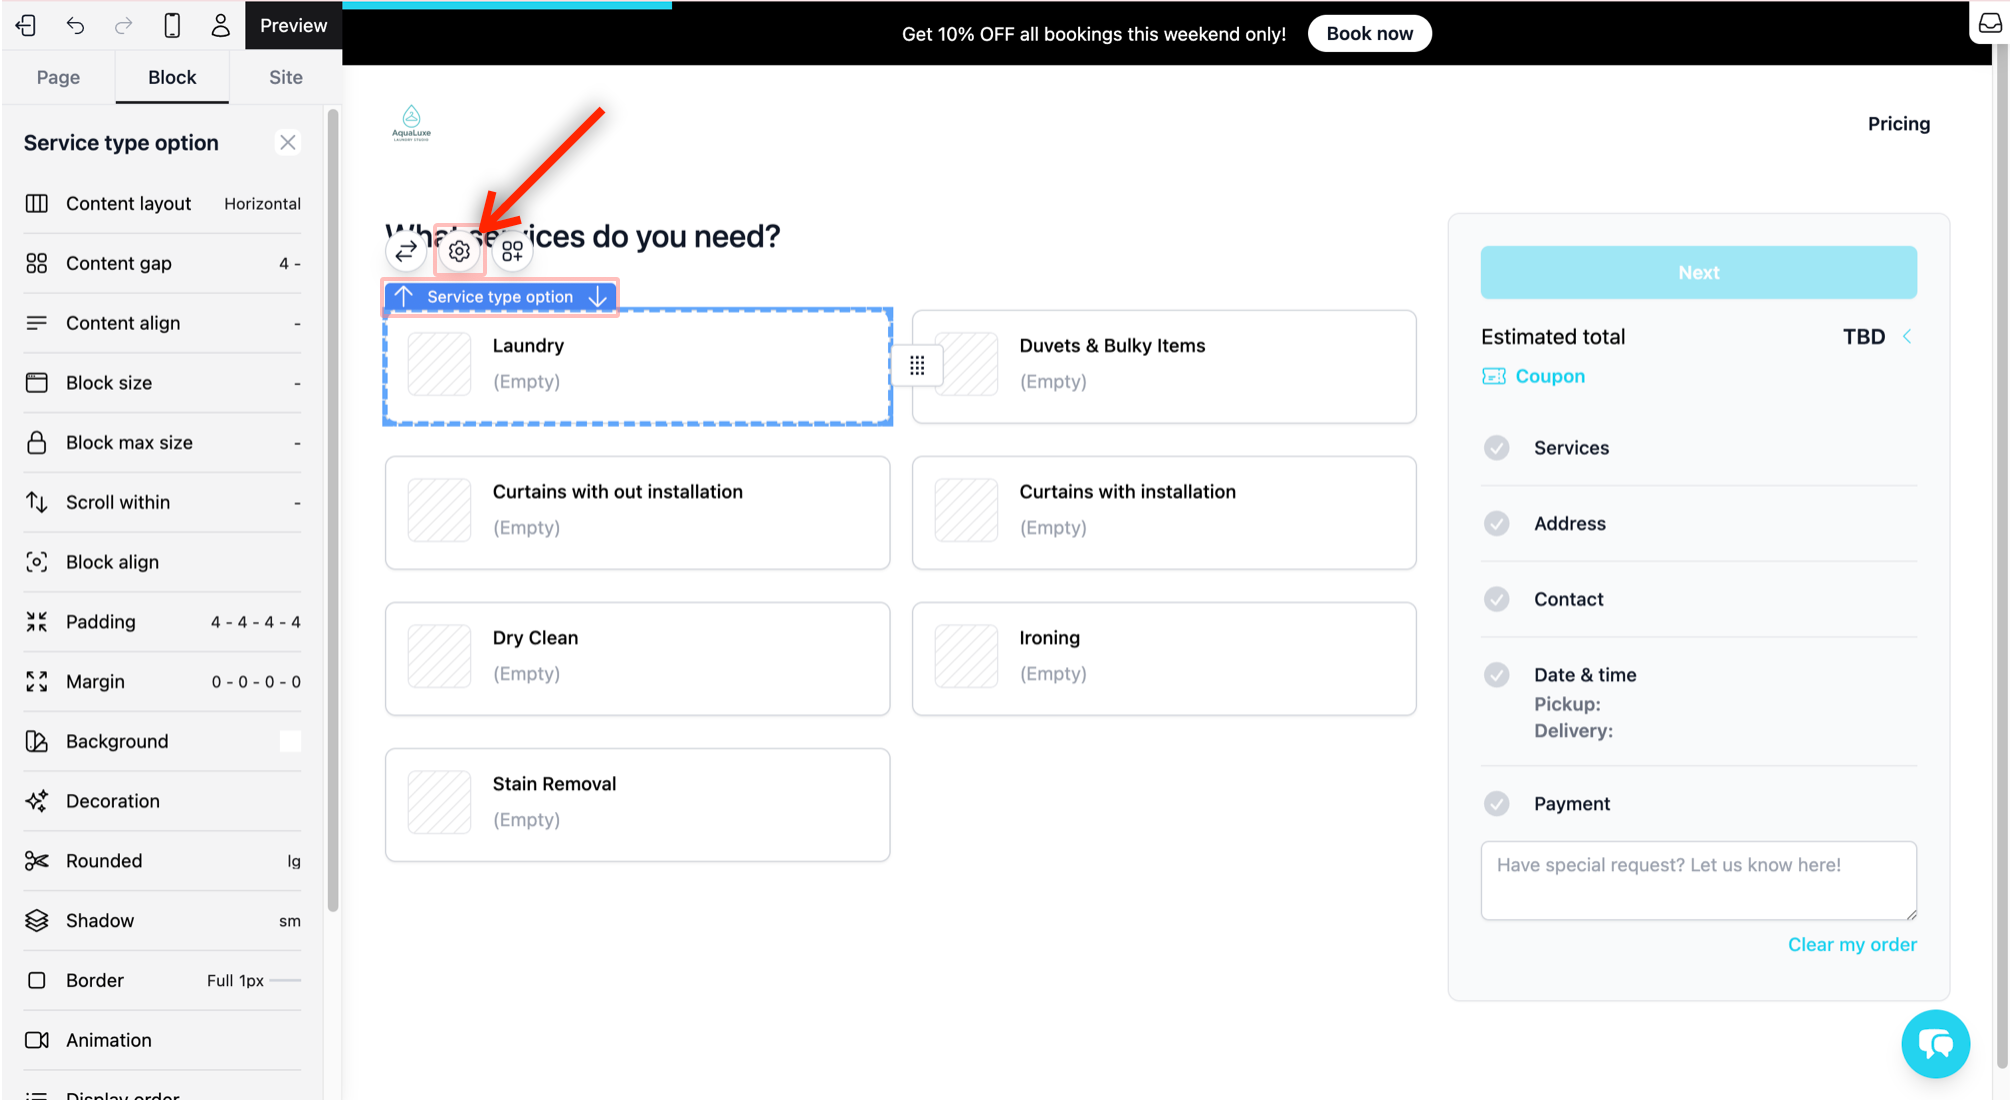The width and height of the screenshot is (2010, 1102).
Task: Toggle the Services step checkmark
Action: [x=1496, y=448]
